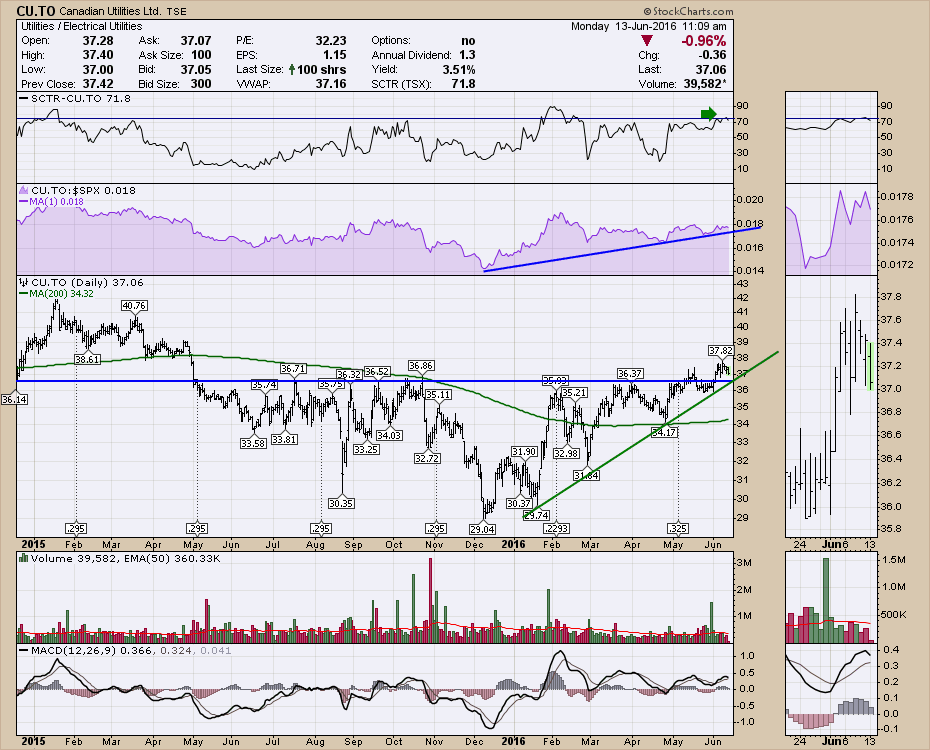Click the 31.84 price label
The width and height of the screenshot is (930, 750).
pyautogui.click(x=586, y=475)
